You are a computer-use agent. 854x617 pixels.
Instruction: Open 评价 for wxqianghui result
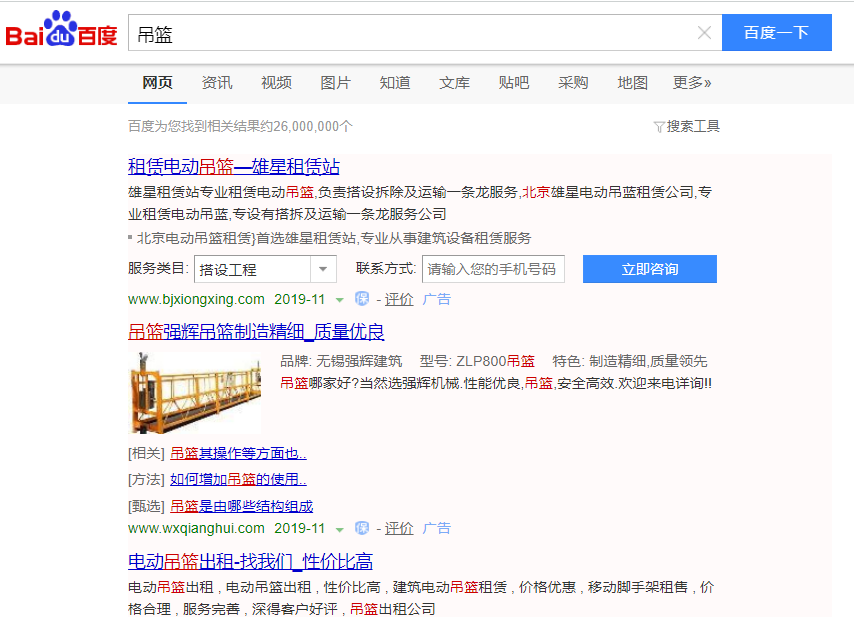(399, 528)
